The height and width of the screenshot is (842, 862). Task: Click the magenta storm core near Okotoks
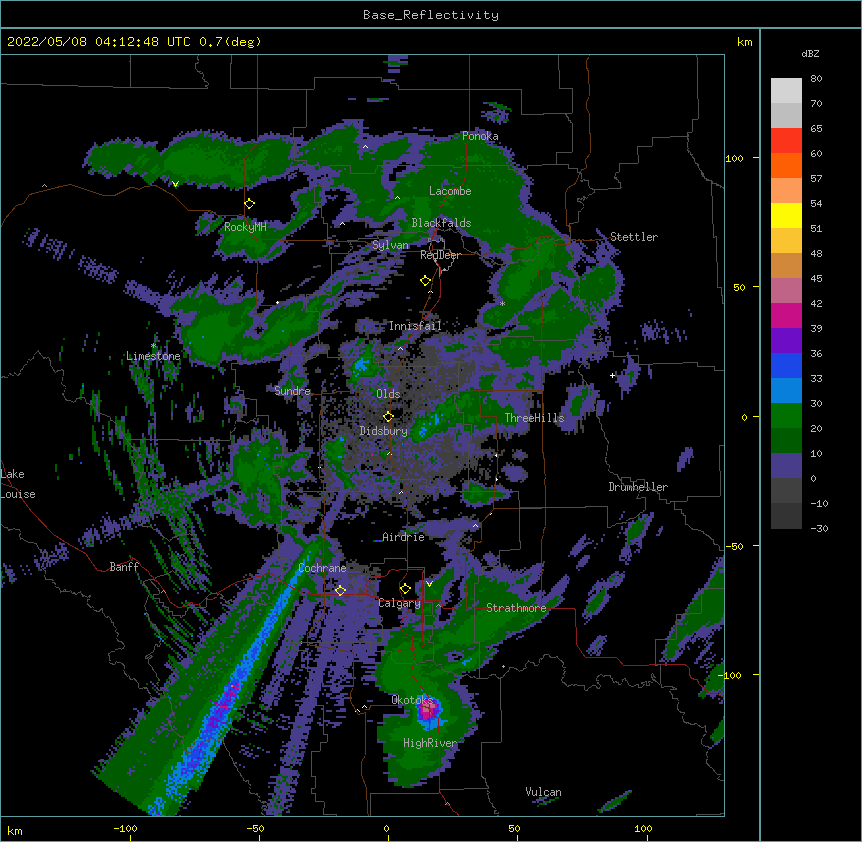(427, 711)
